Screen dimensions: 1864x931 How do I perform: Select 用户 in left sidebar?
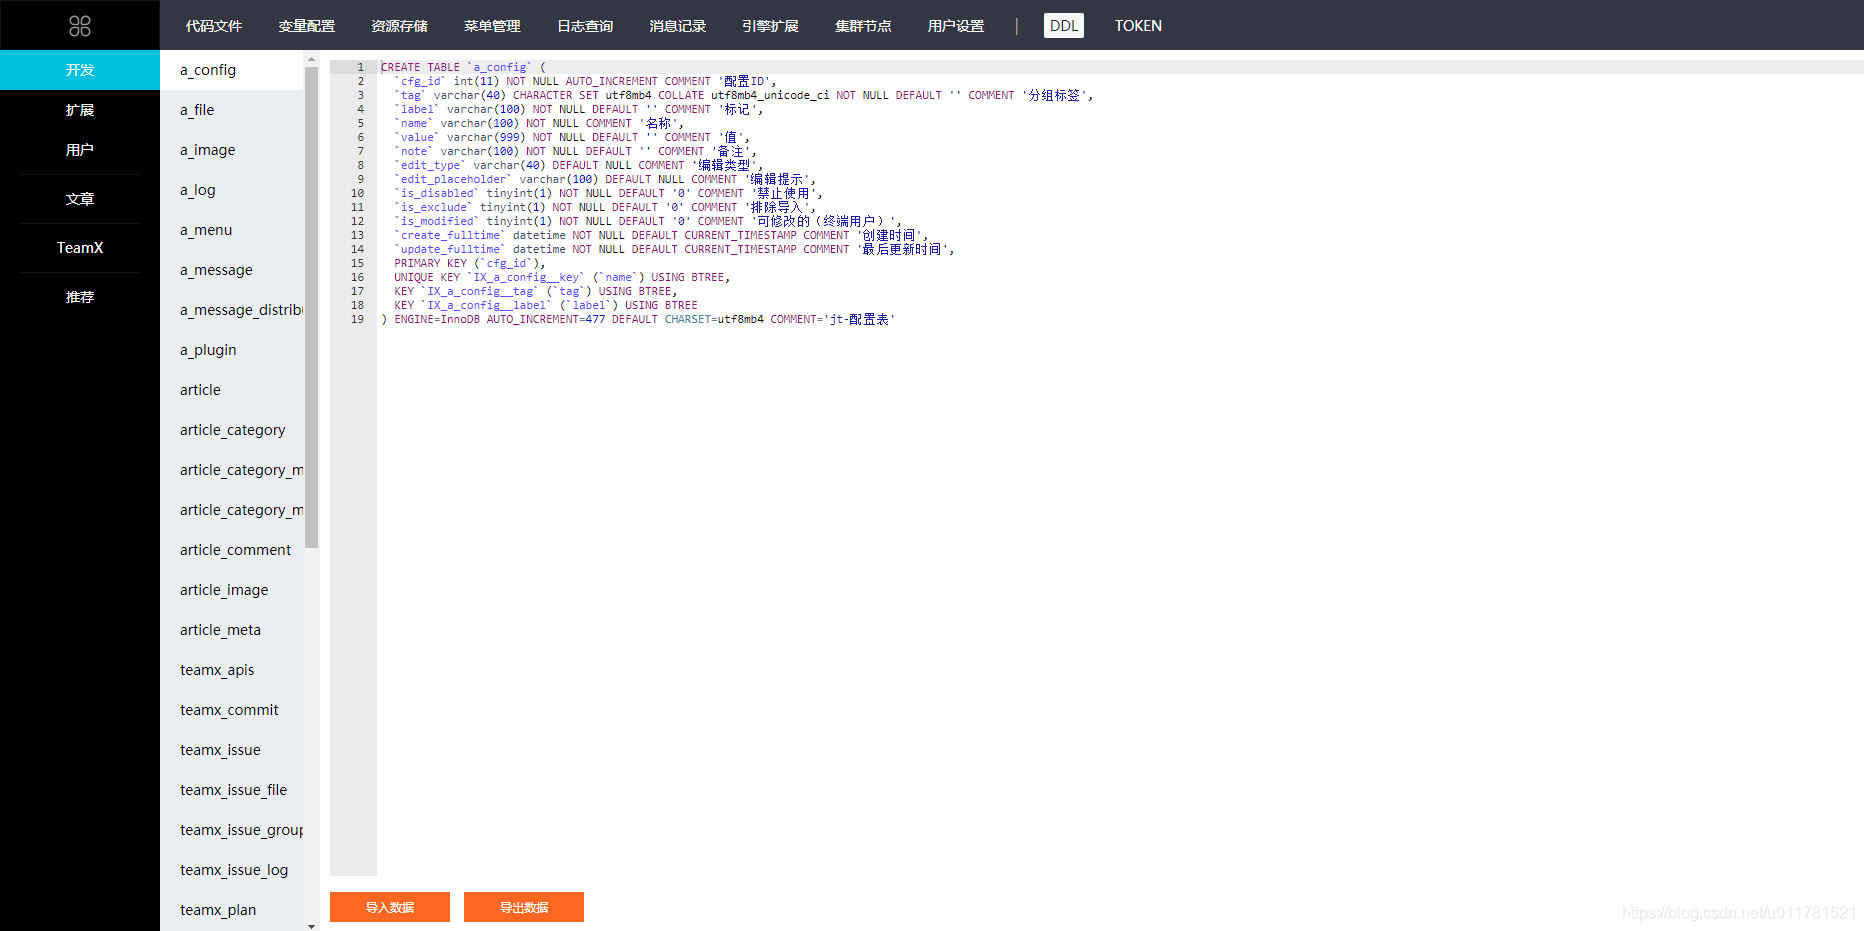click(80, 150)
